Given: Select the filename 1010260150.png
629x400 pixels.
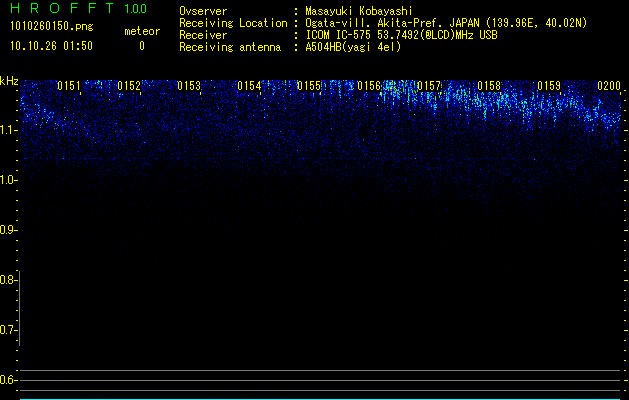Looking at the screenshot, I should coord(52,26).
